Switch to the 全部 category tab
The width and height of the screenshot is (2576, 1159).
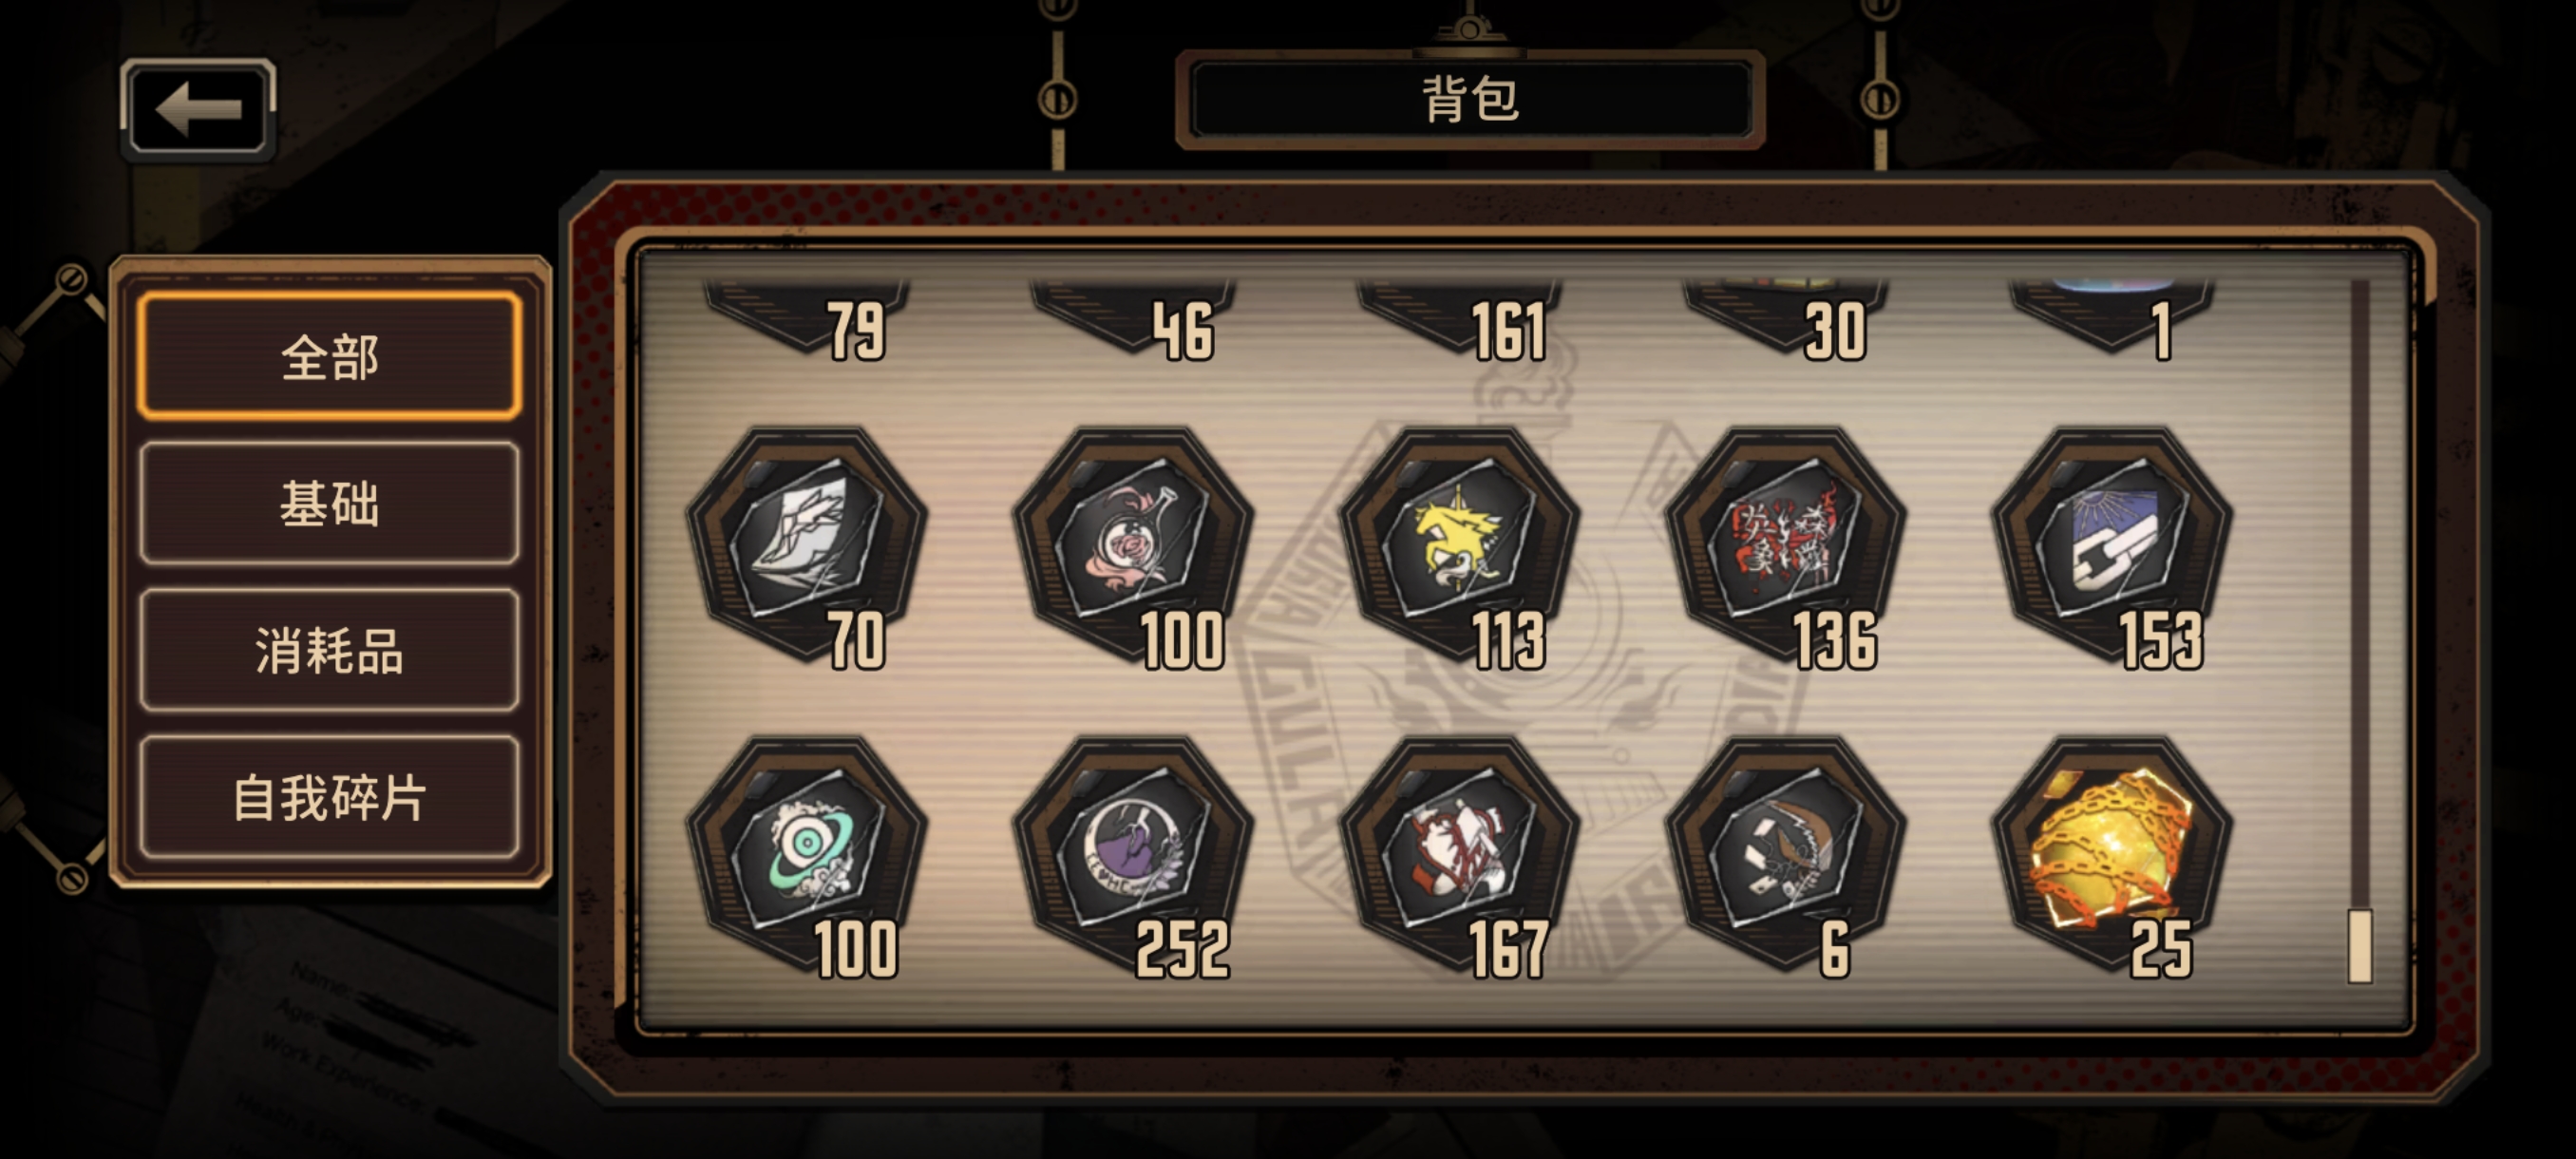[330, 356]
